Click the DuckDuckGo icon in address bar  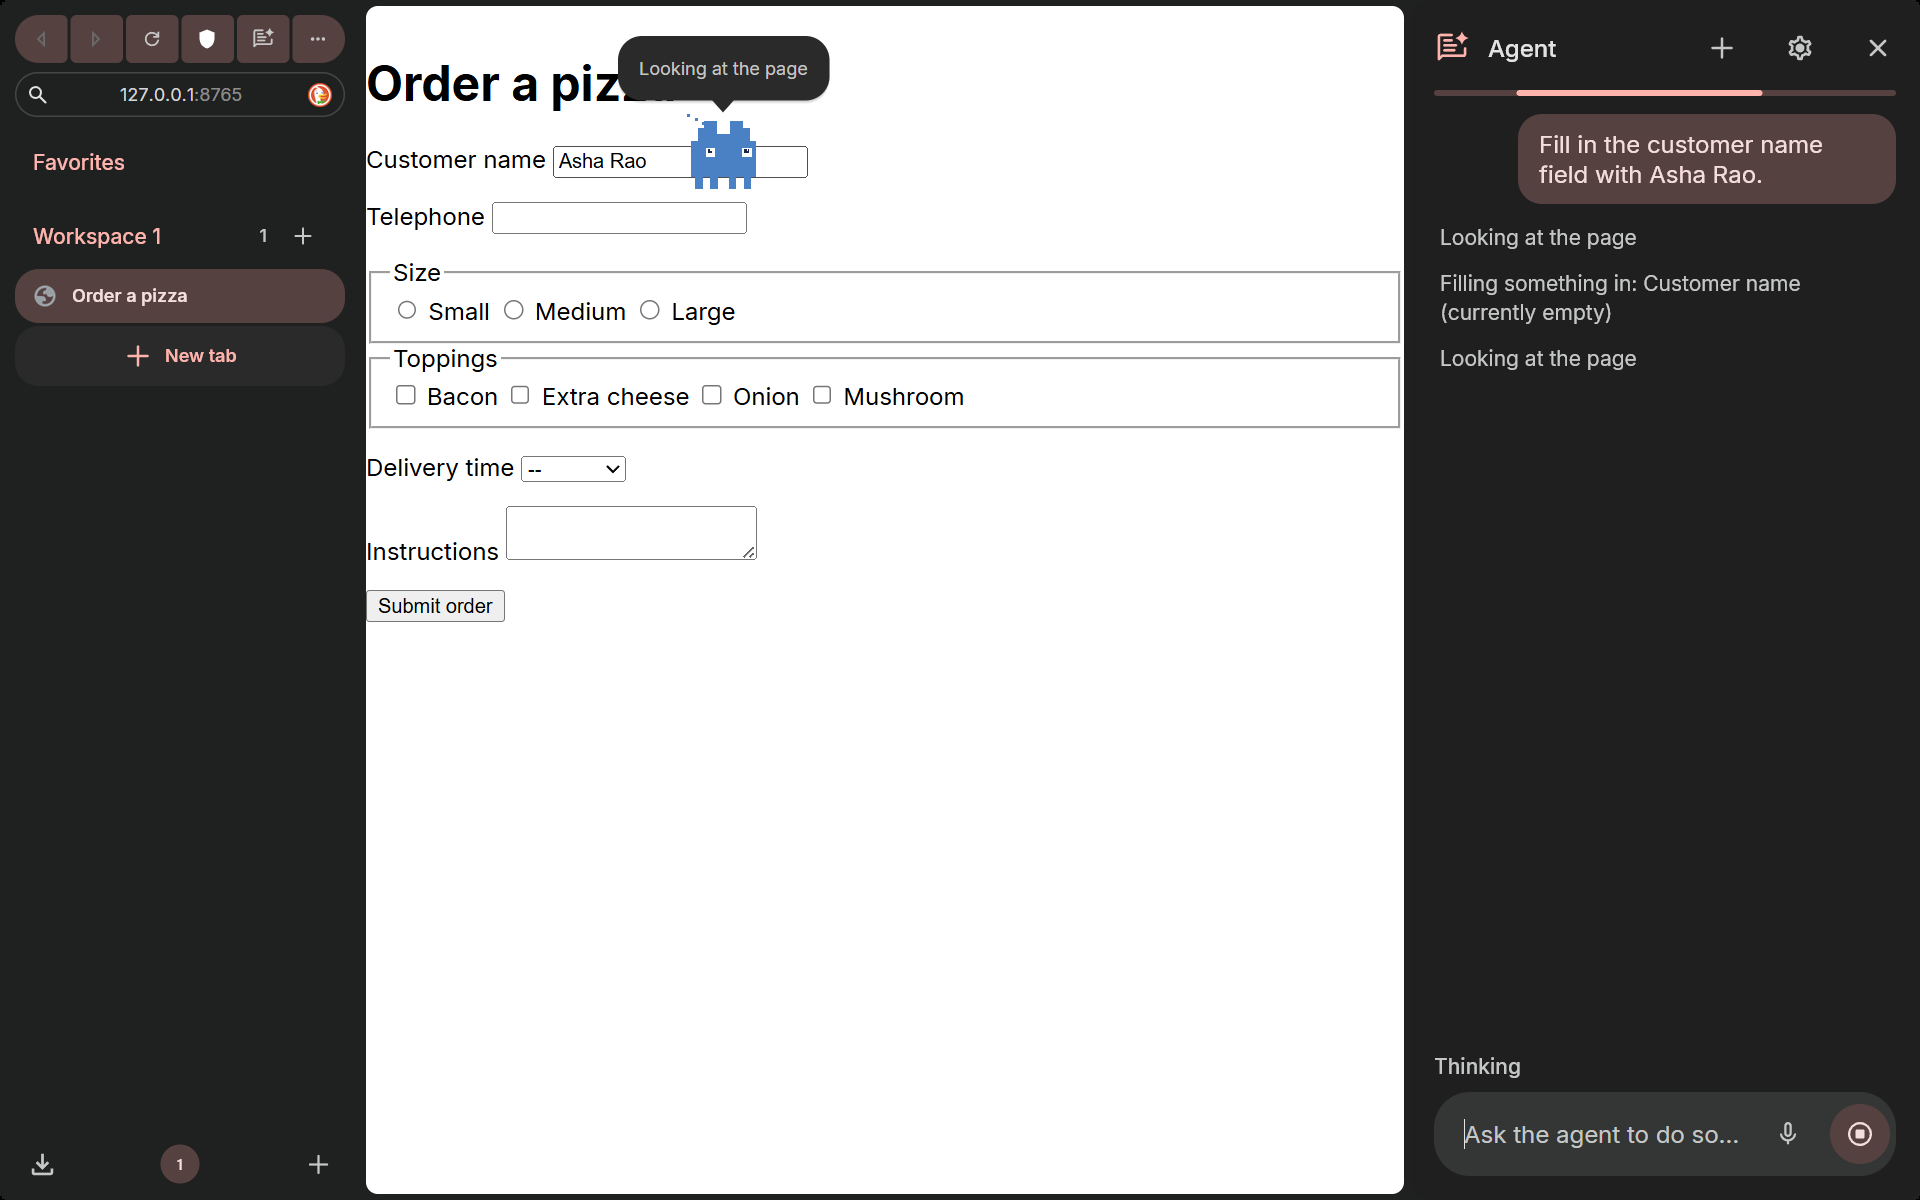point(320,95)
